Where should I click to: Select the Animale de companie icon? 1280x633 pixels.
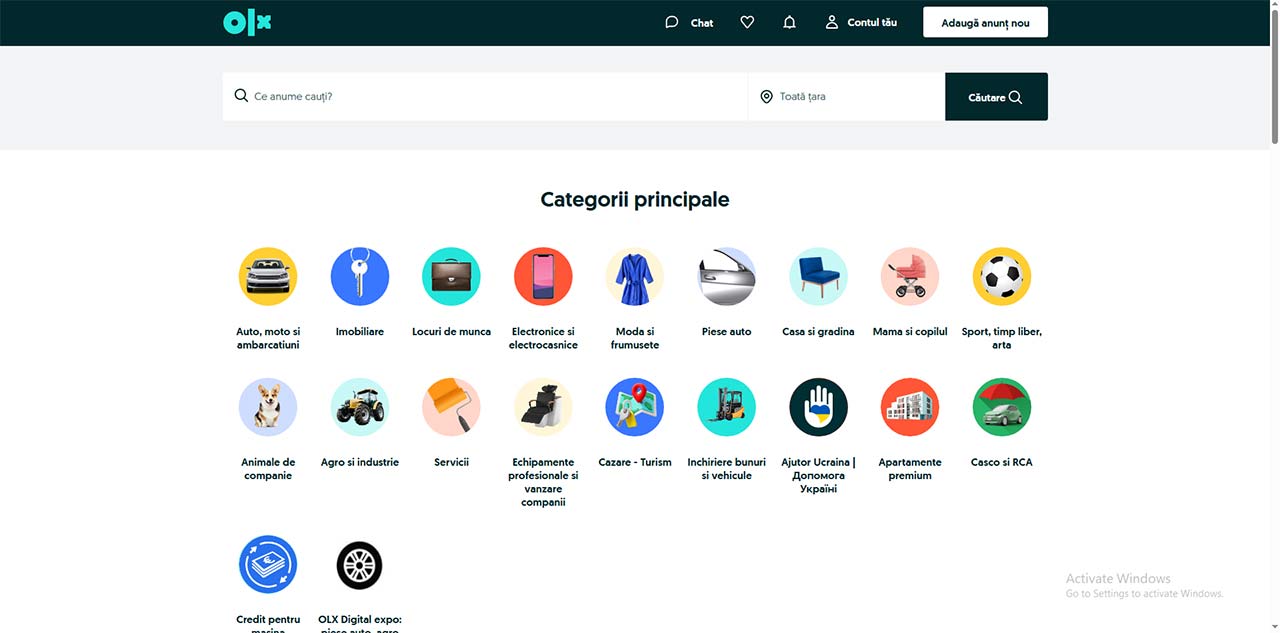click(268, 407)
